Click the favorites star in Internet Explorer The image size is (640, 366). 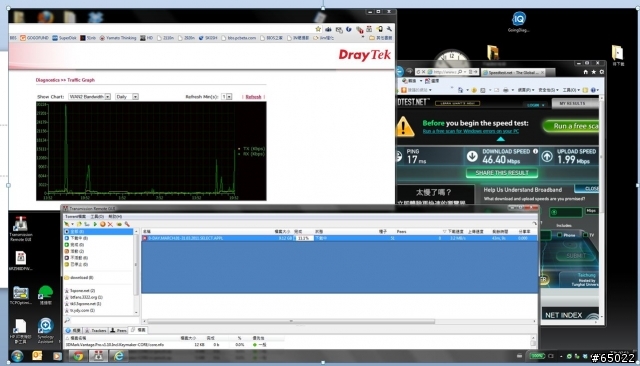tap(594, 72)
